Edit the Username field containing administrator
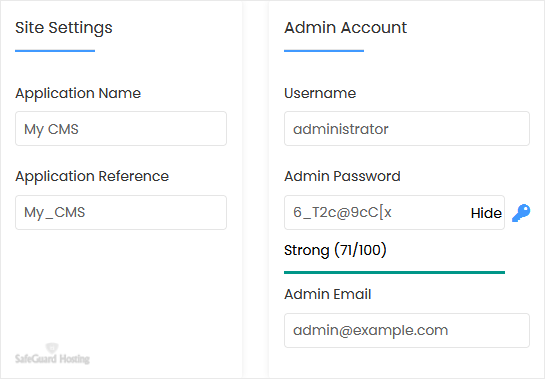This screenshot has height=379, width=545. pos(407,129)
